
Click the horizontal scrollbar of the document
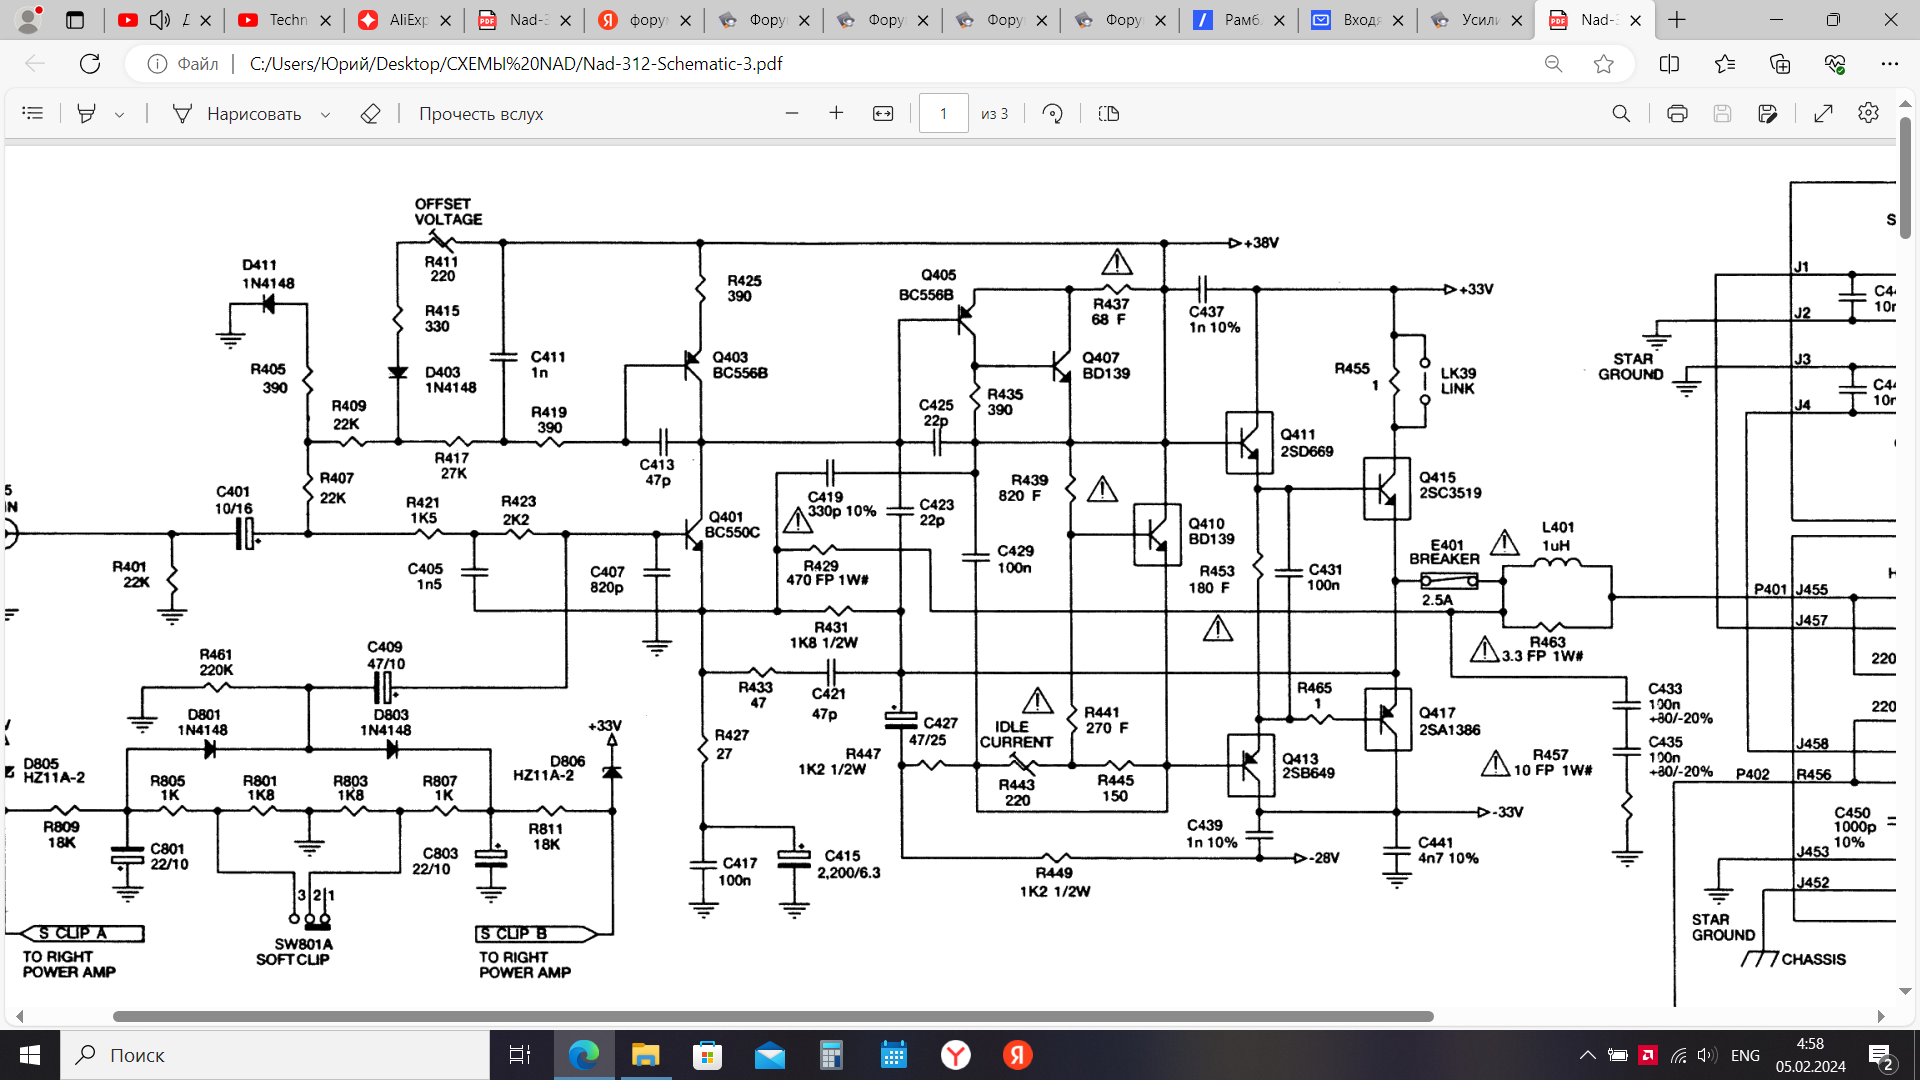[x=773, y=1016]
